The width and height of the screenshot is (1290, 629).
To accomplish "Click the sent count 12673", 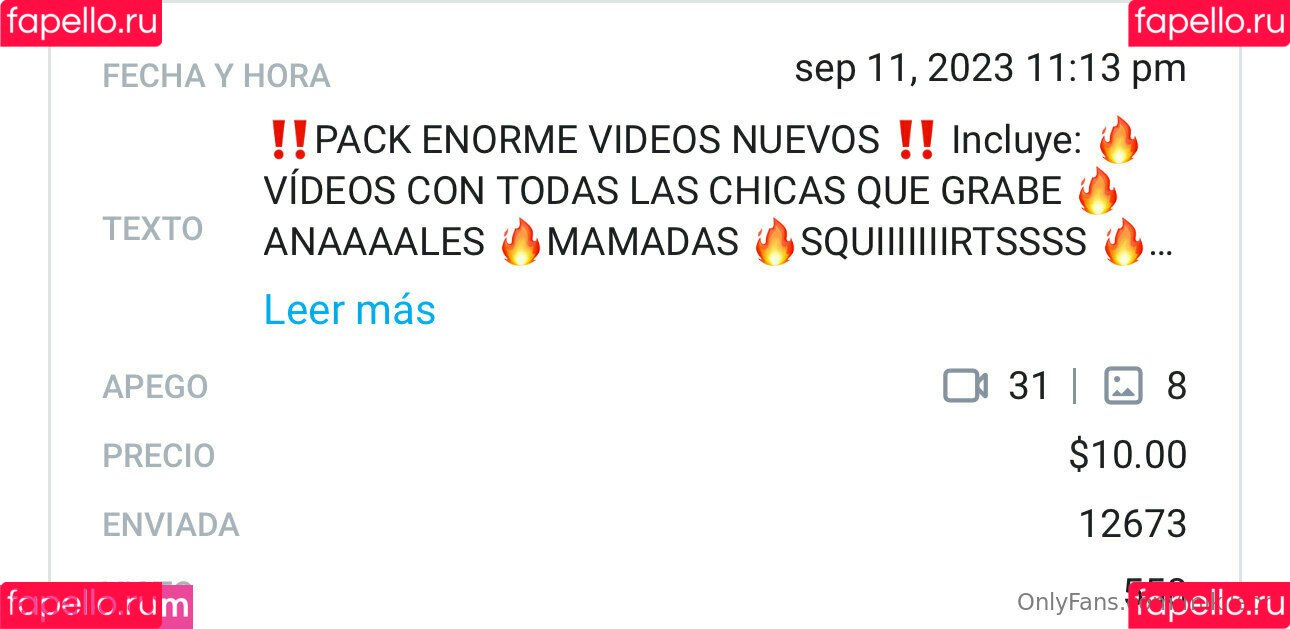I will (1132, 524).
